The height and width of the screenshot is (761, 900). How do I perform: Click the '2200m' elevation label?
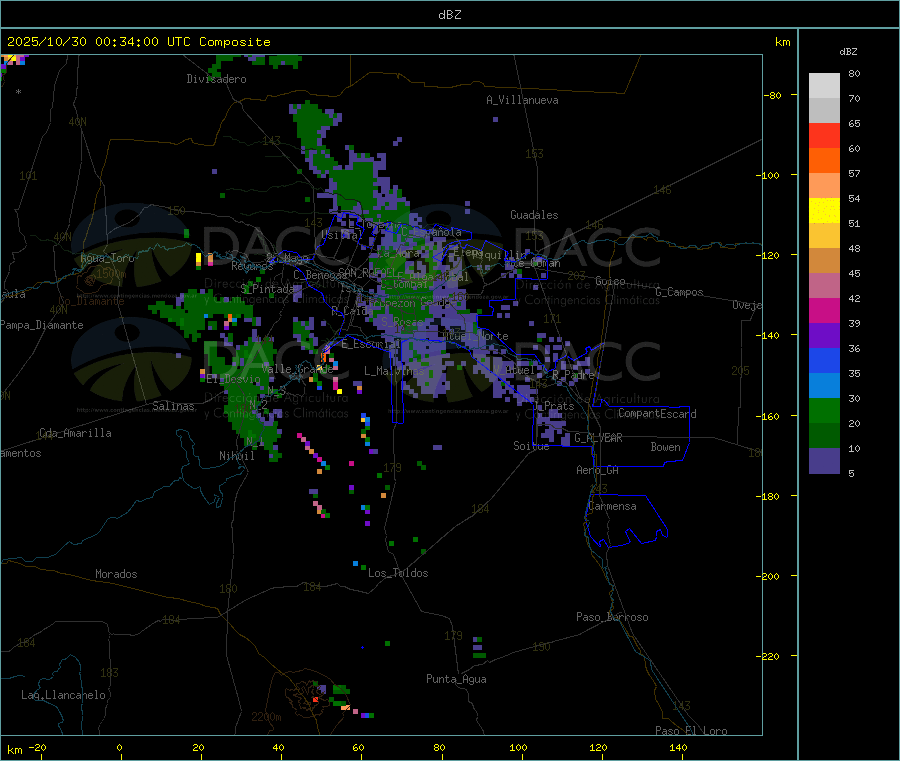pyautogui.click(x=266, y=717)
